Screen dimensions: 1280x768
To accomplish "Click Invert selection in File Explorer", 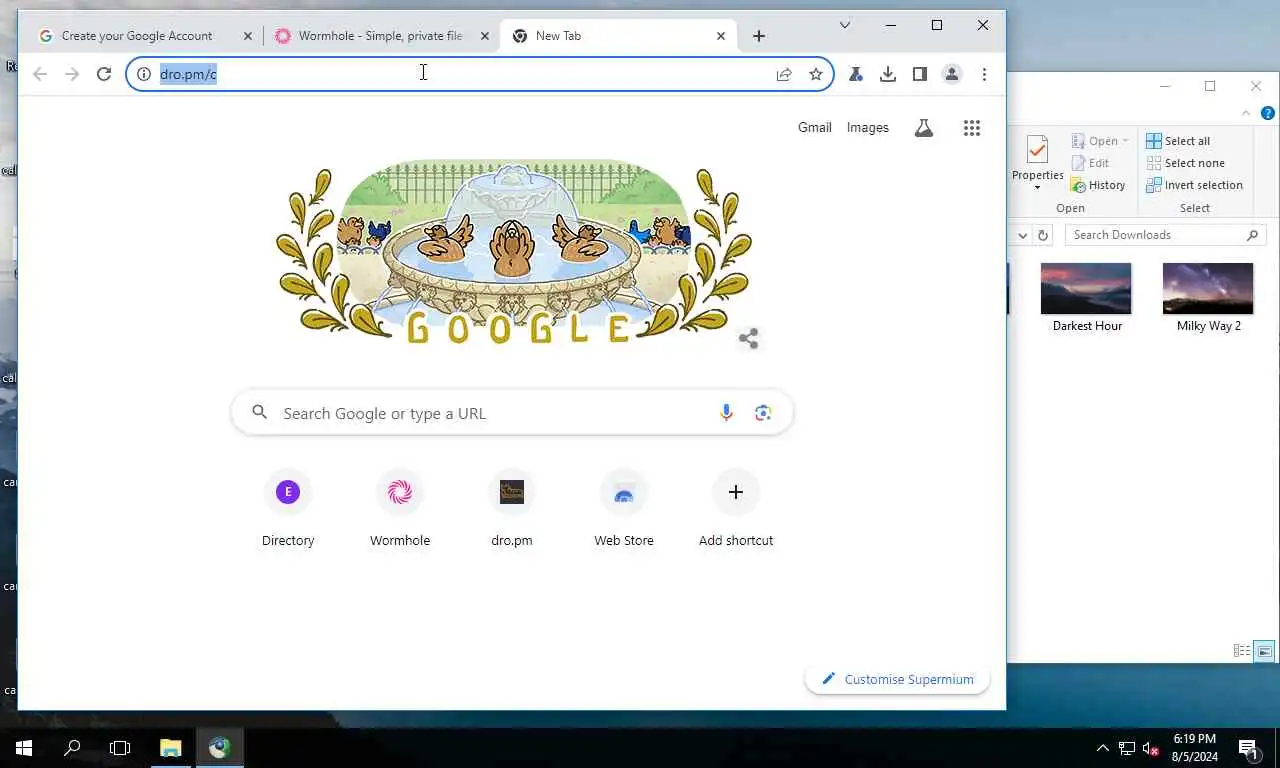I will (1194, 185).
